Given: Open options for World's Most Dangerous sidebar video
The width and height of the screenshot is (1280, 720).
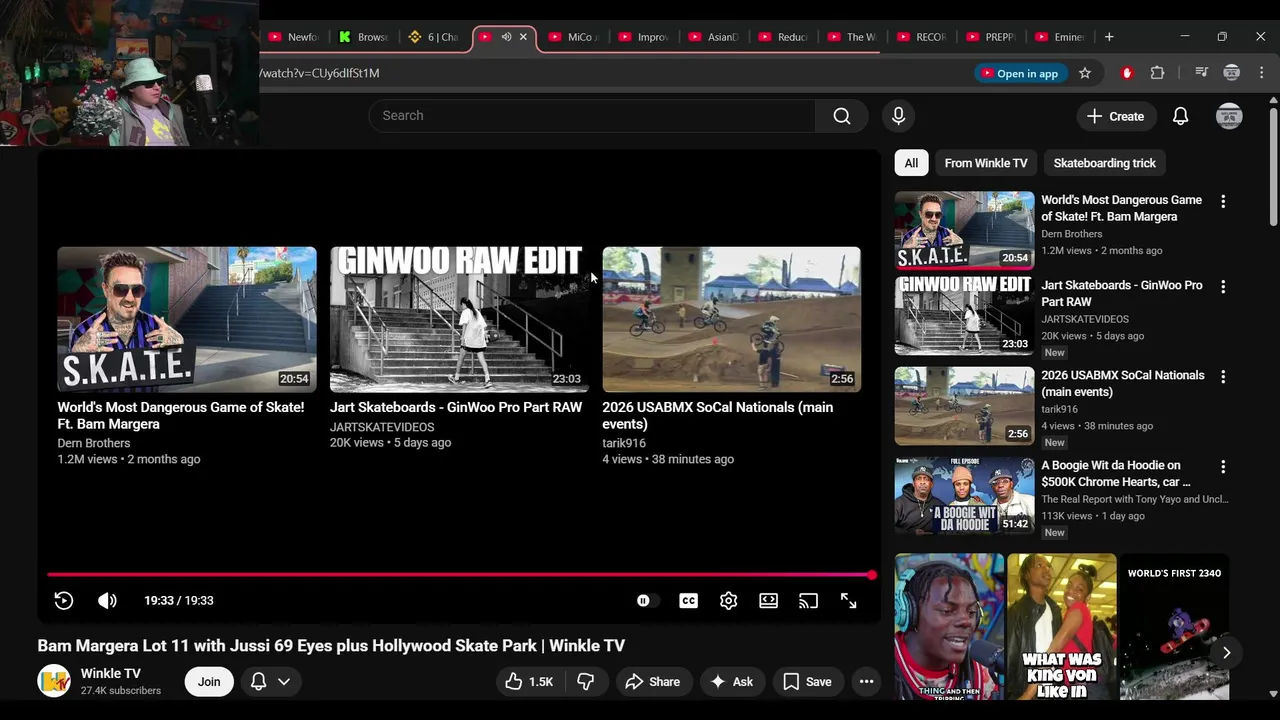Looking at the screenshot, I should tap(1222, 201).
